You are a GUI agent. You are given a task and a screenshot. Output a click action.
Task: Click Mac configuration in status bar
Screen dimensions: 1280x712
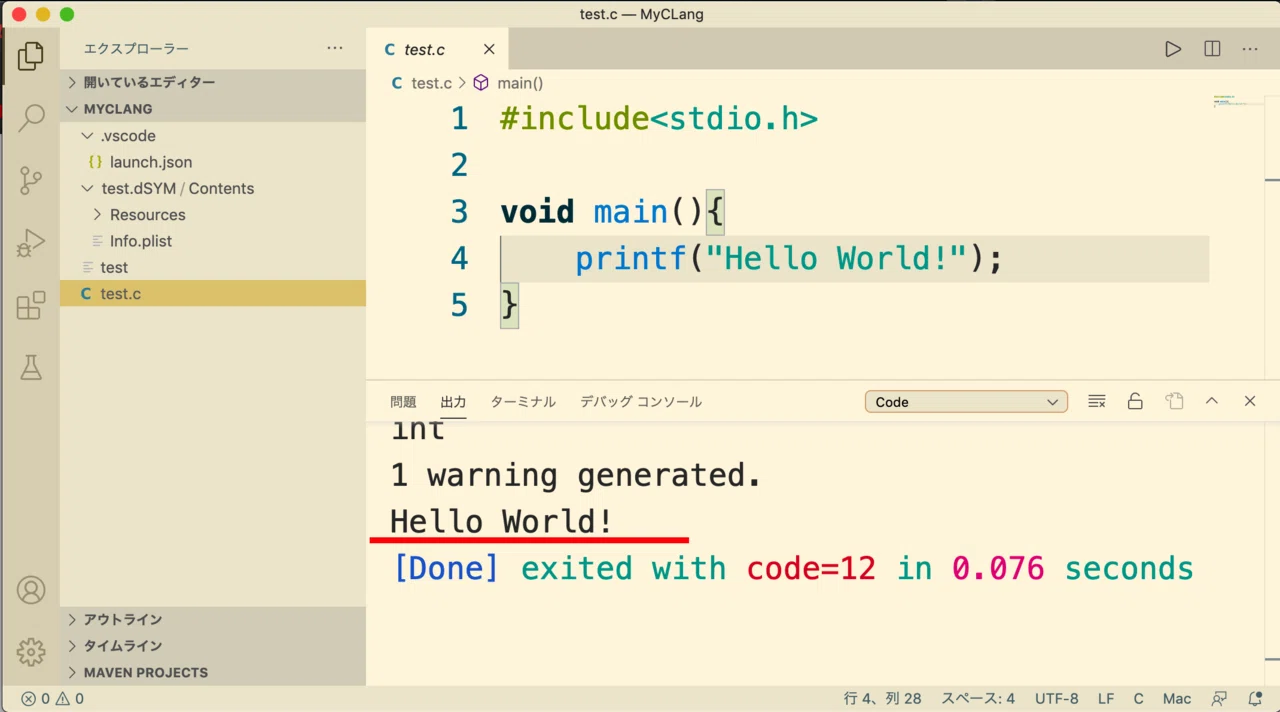point(1177,699)
